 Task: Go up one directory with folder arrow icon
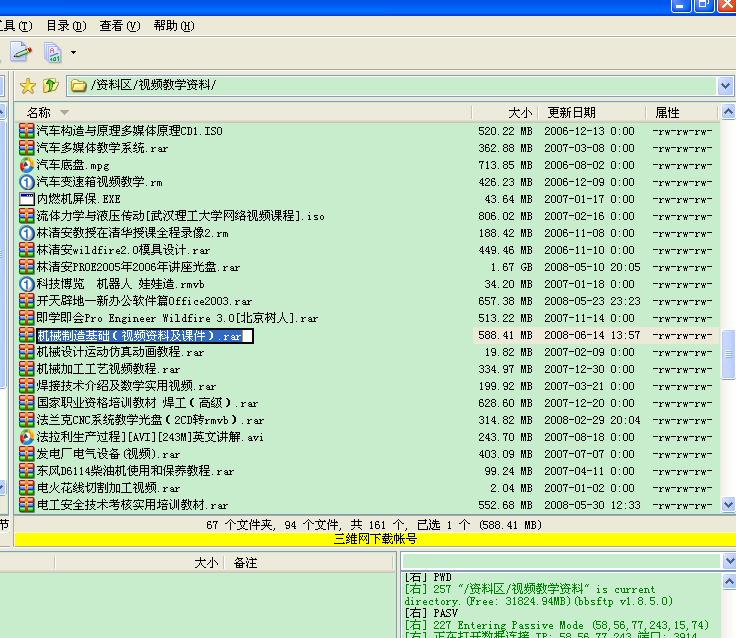50,85
